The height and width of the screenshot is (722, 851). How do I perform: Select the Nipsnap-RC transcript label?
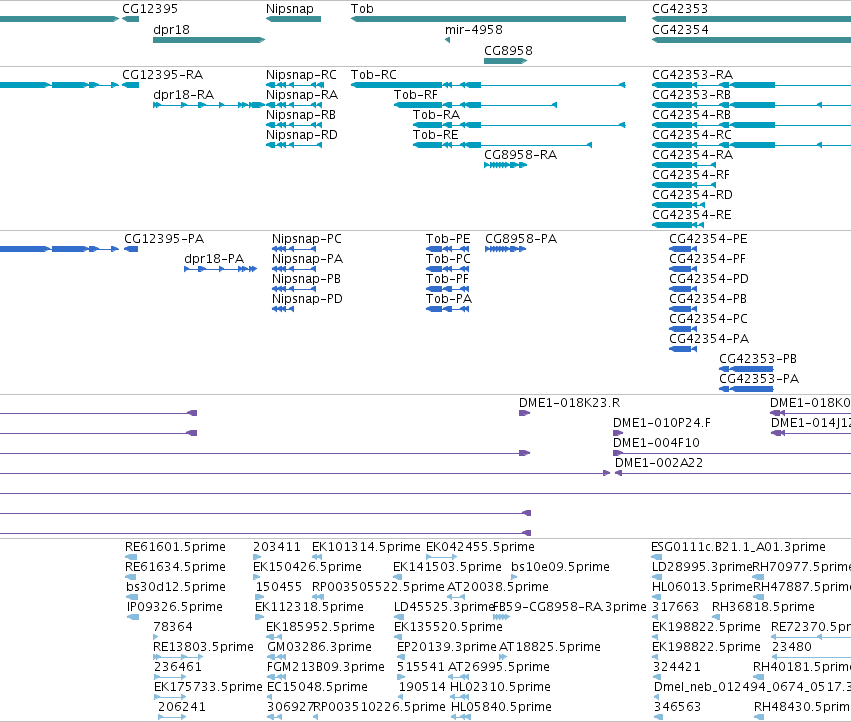tap(301, 75)
